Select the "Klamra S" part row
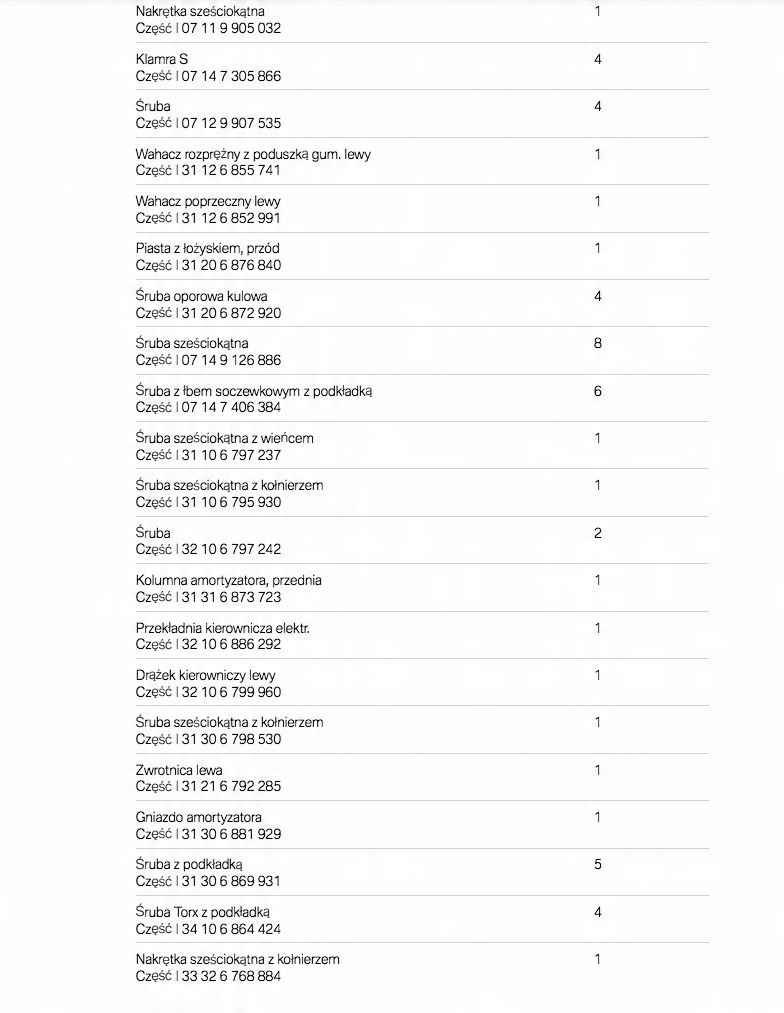The height and width of the screenshot is (1013, 784). tap(162, 60)
